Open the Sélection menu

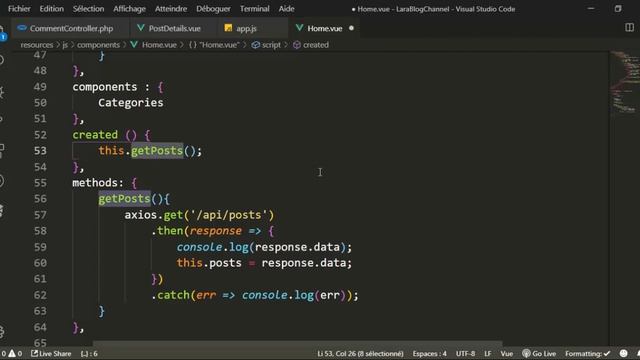[x=88, y=9]
